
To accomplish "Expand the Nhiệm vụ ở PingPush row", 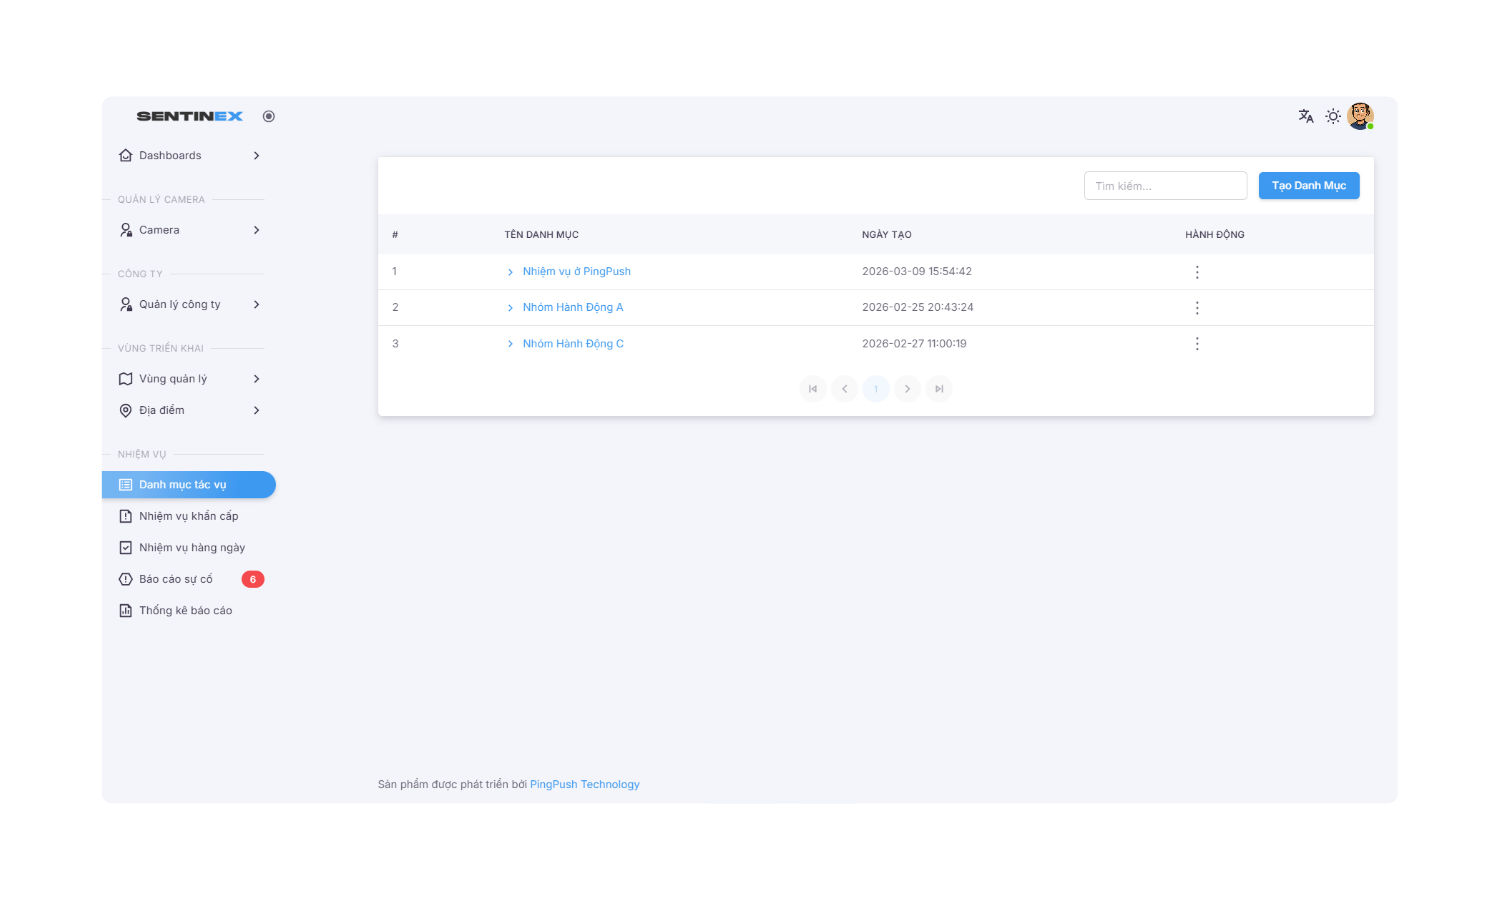I will click(x=510, y=272).
